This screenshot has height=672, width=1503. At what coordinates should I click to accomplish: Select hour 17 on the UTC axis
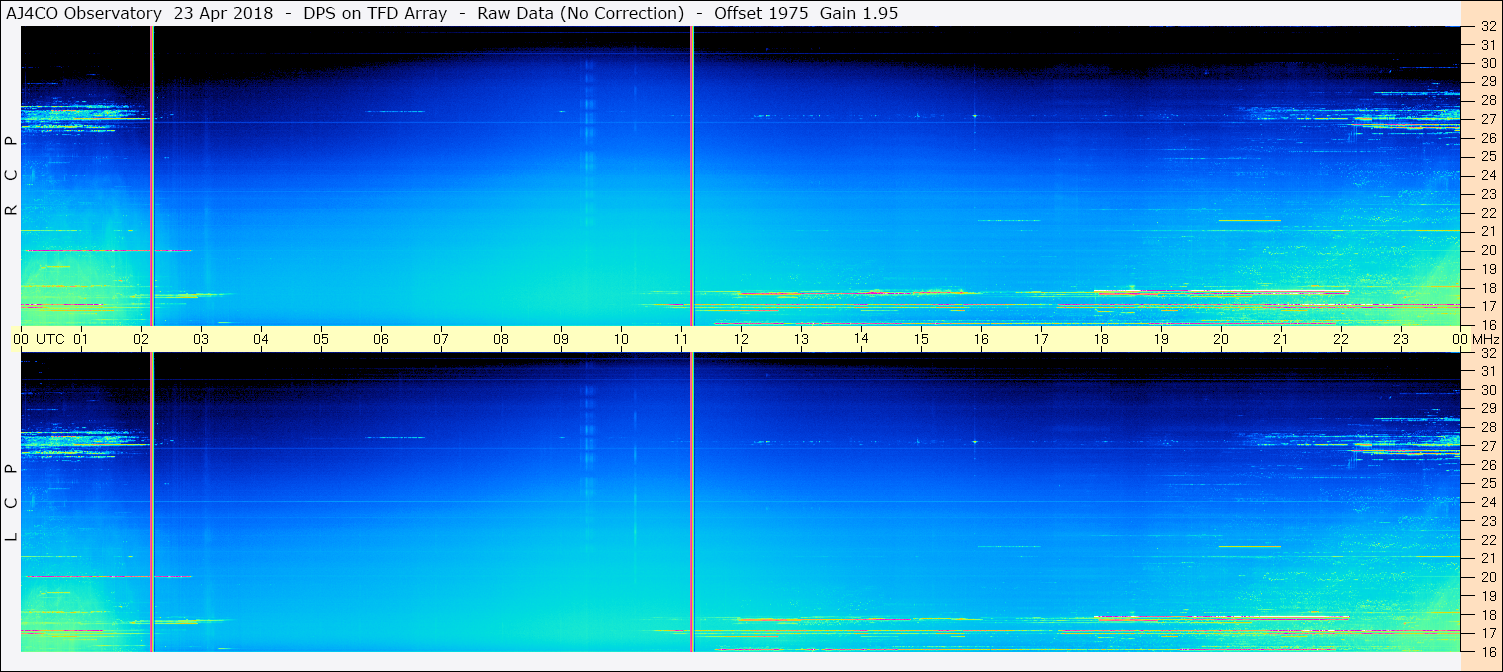1041,339
